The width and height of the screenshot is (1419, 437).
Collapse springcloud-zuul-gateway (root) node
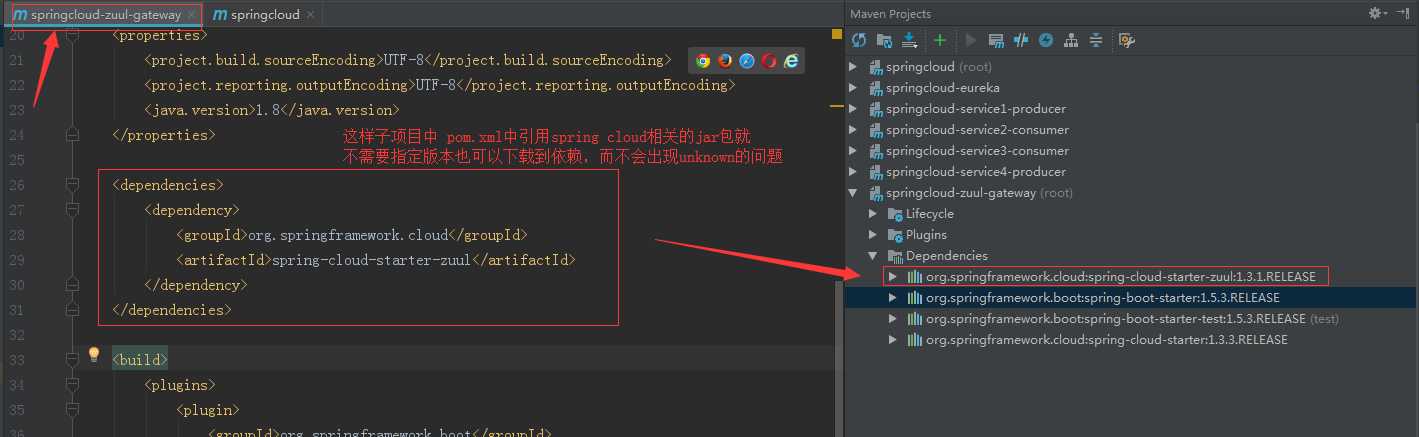tap(853, 193)
